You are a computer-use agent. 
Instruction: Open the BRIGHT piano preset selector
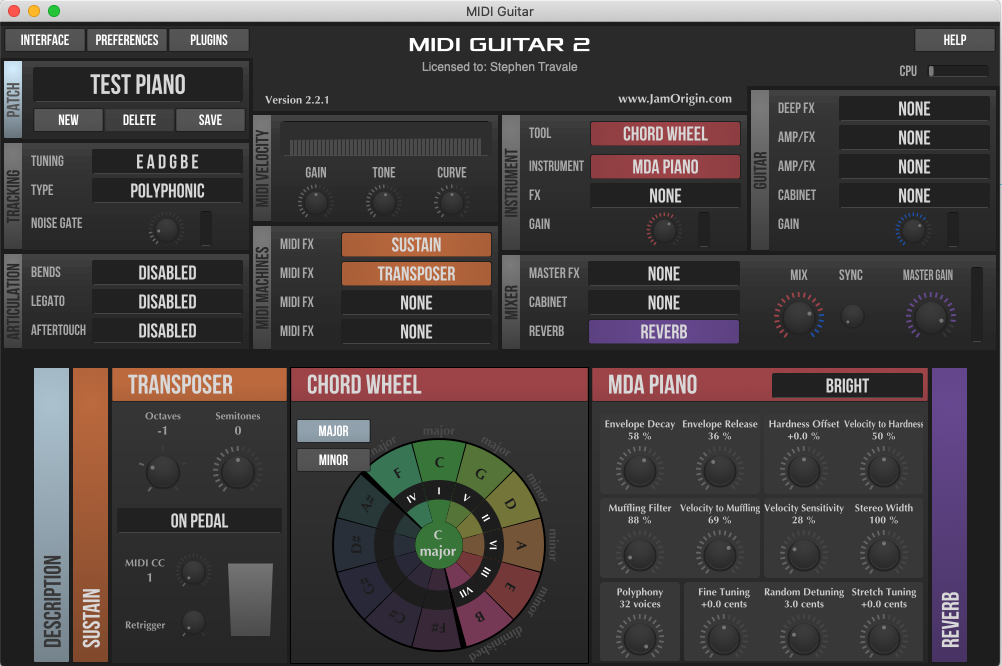click(847, 385)
